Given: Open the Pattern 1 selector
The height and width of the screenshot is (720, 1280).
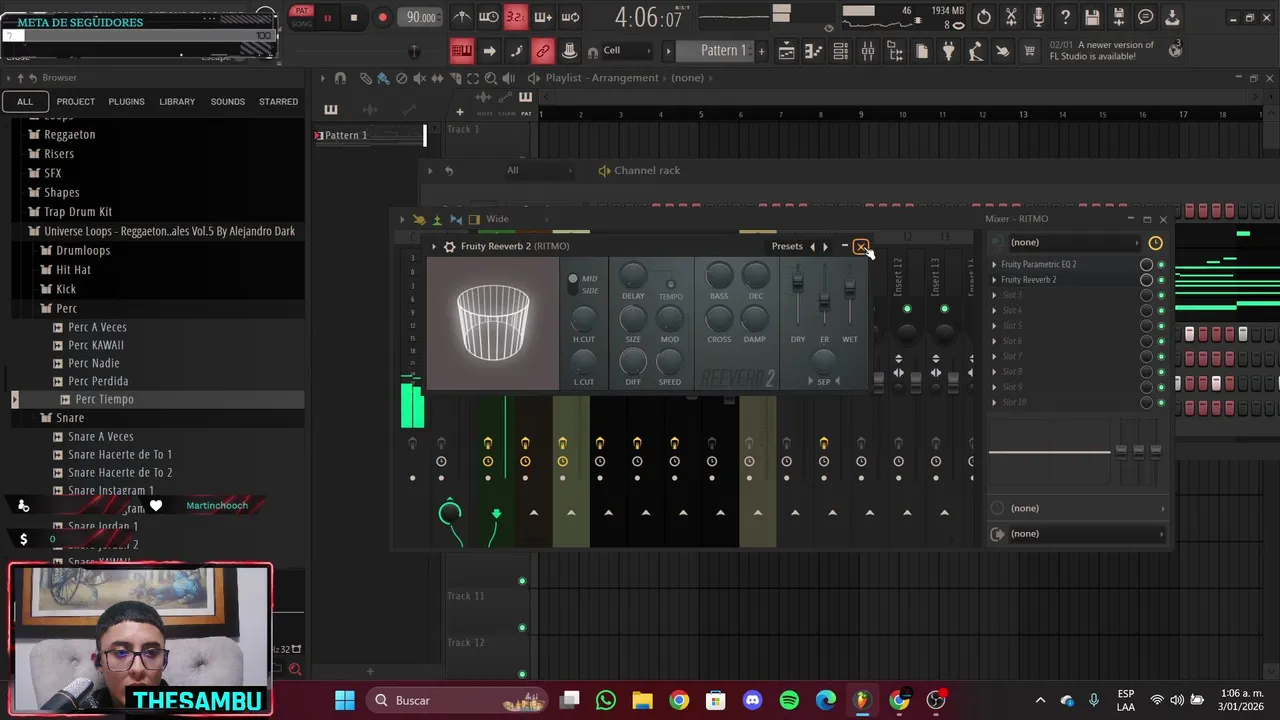Looking at the screenshot, I should tap(722, 50).
